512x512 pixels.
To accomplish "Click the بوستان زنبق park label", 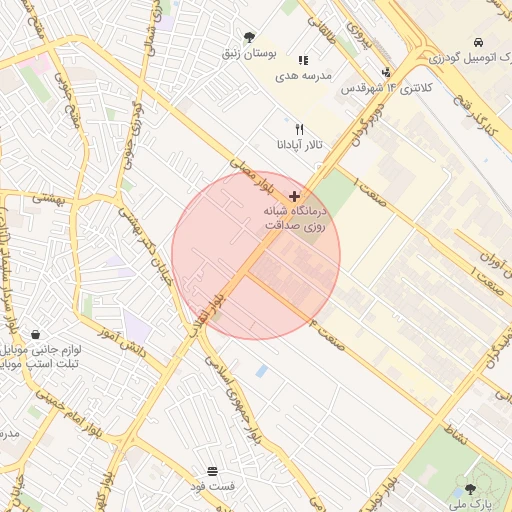I will click(x=249, y=53).
